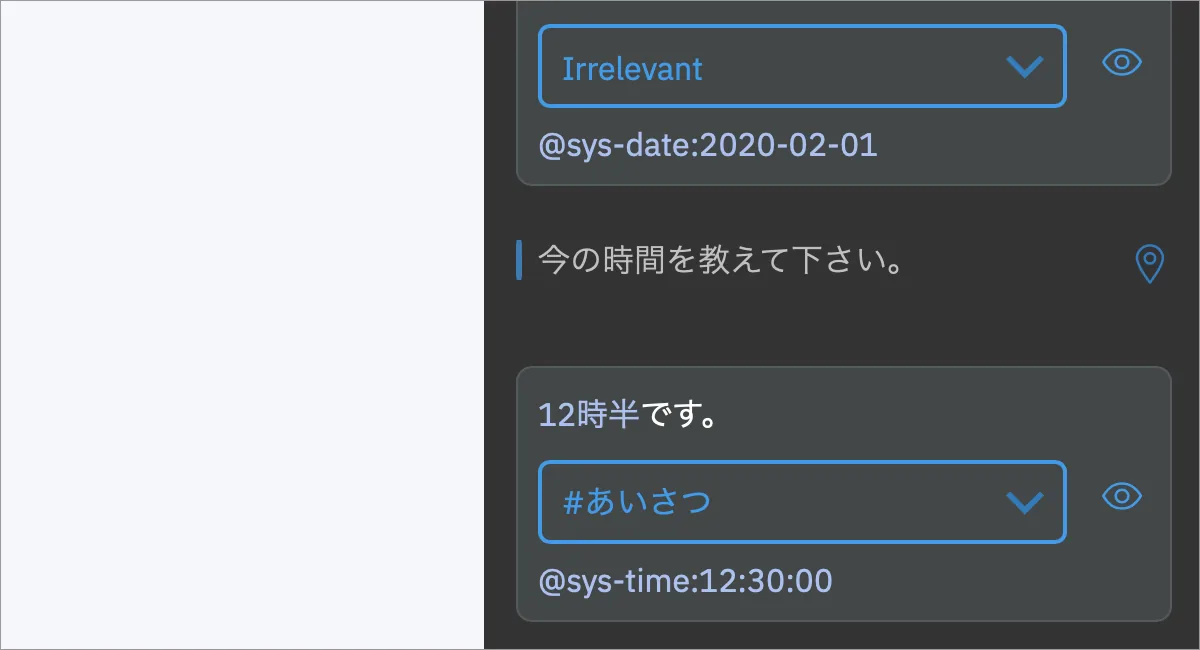Click the 12:30:00 time value
1200x650 pixels.
point(766,581)
